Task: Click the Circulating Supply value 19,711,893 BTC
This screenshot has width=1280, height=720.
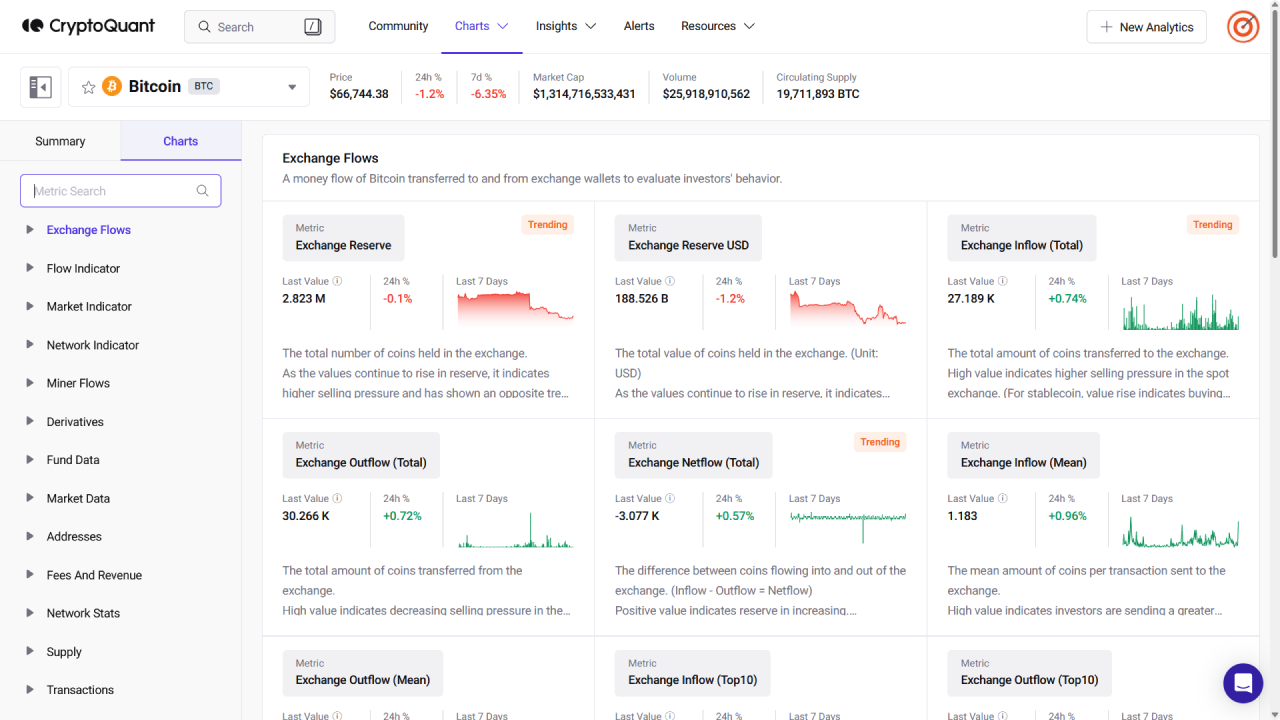Action: (x=818, y=94)
